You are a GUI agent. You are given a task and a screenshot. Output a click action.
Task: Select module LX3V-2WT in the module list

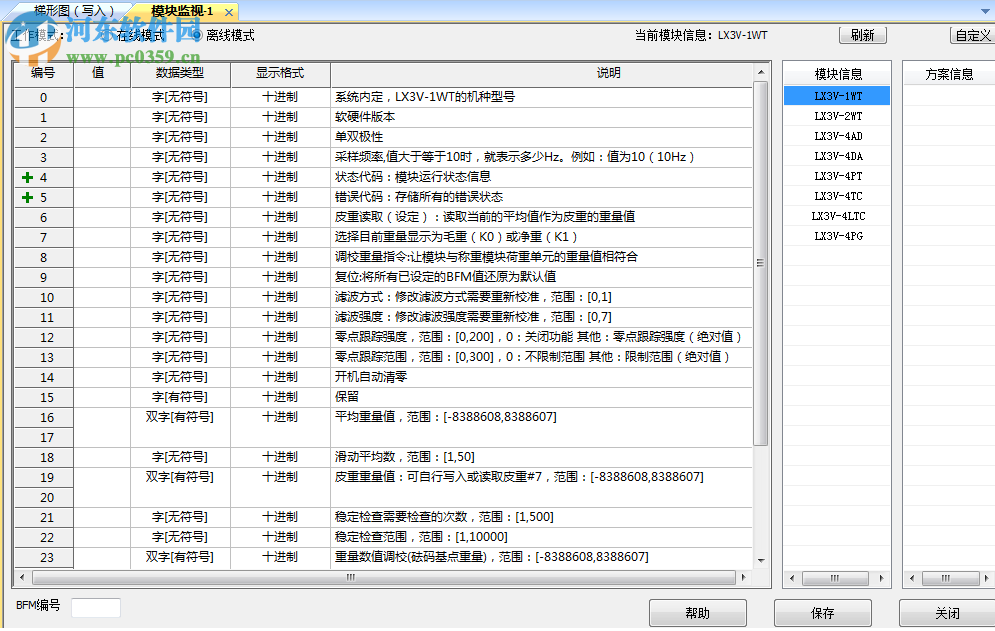click(839, 115)
